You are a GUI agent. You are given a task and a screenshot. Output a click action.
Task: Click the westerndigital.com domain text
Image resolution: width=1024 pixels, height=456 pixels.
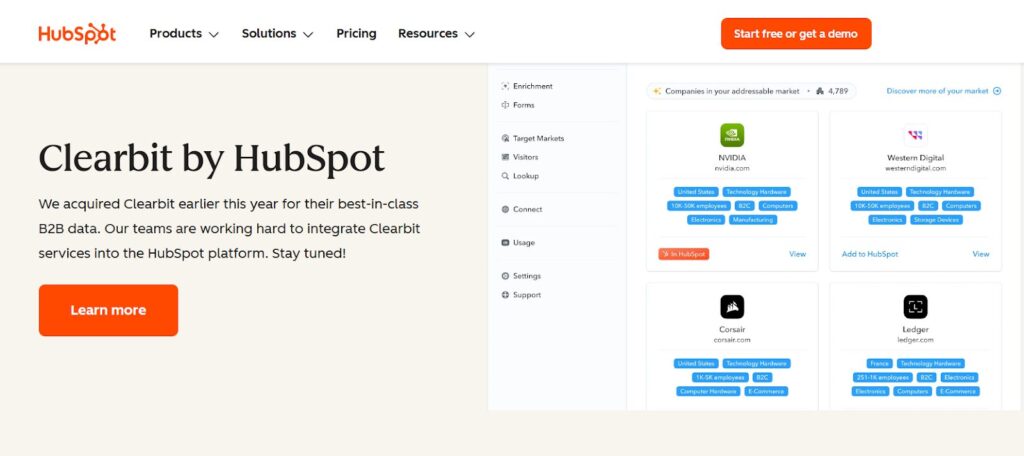(915, 169)
